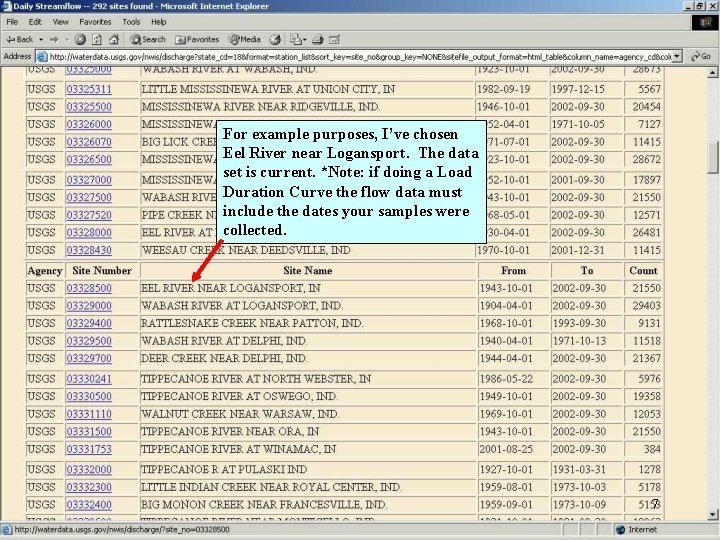Open site number 03327520 link

coord(89,215)
